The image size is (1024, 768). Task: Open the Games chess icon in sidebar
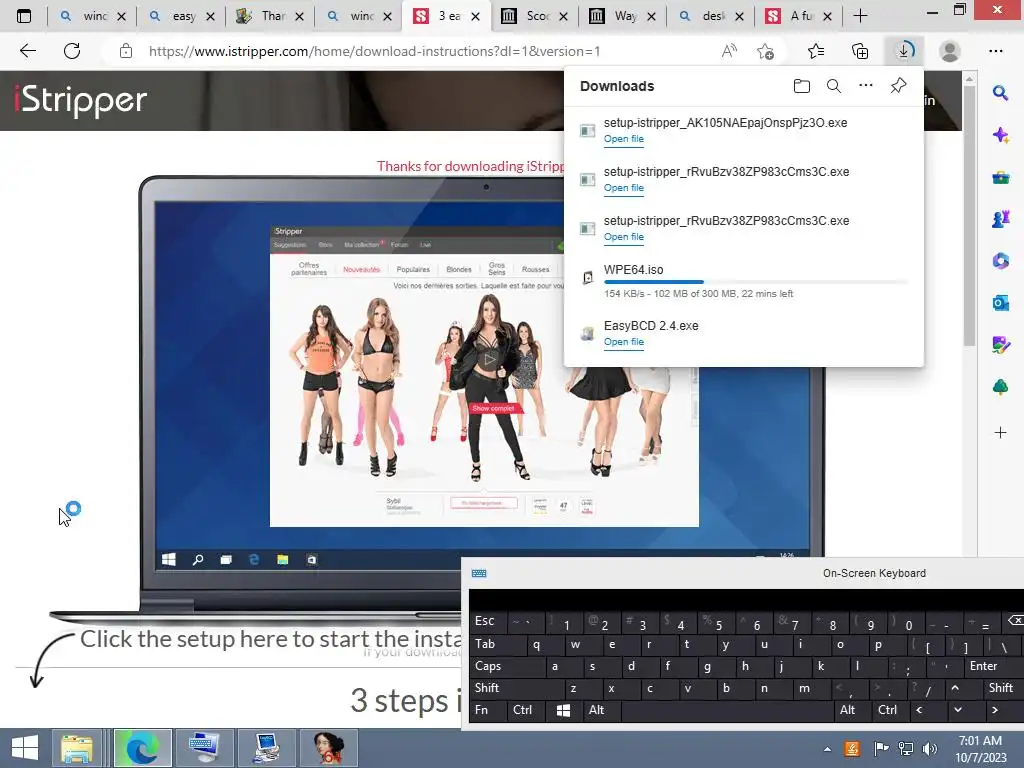[x=1000, y=219]
